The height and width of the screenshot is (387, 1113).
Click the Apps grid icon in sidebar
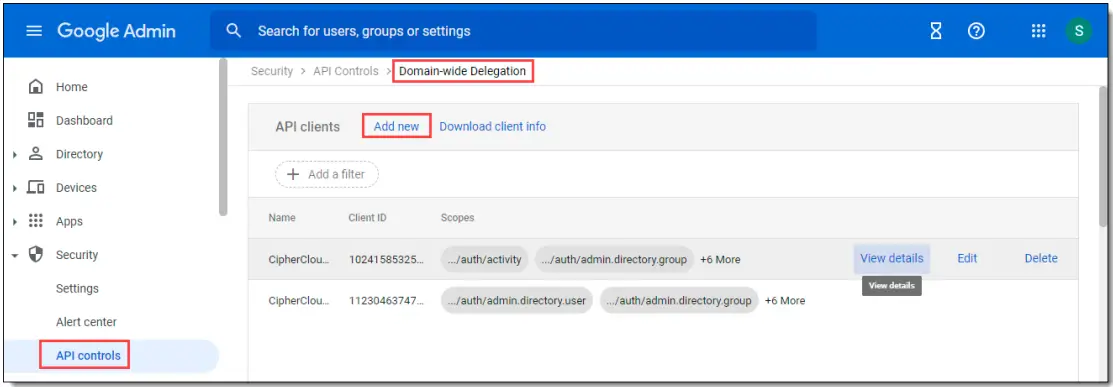(x=35, y=222)
